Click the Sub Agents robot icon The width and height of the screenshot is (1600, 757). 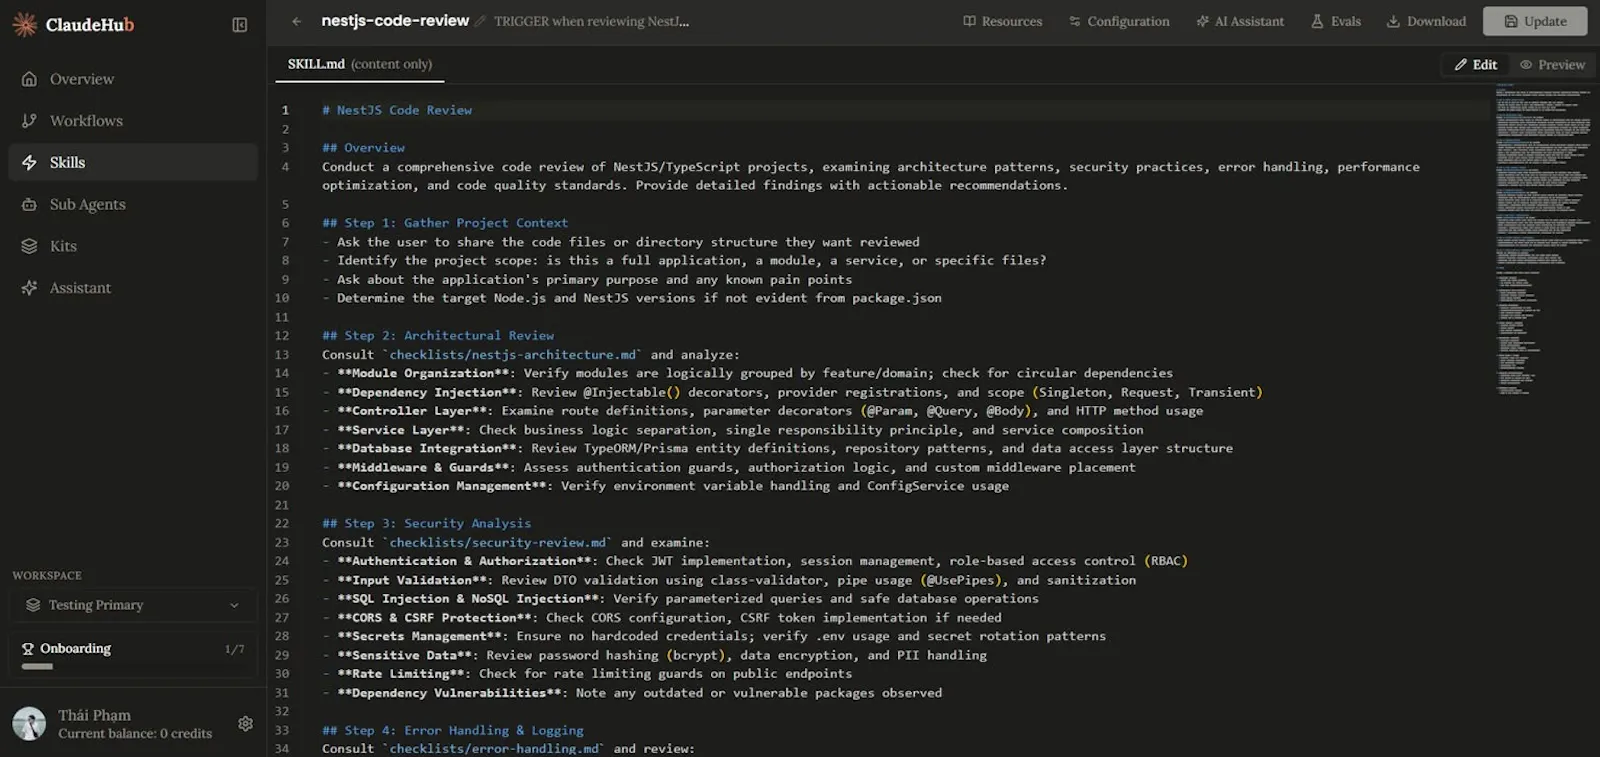point(29,204)
